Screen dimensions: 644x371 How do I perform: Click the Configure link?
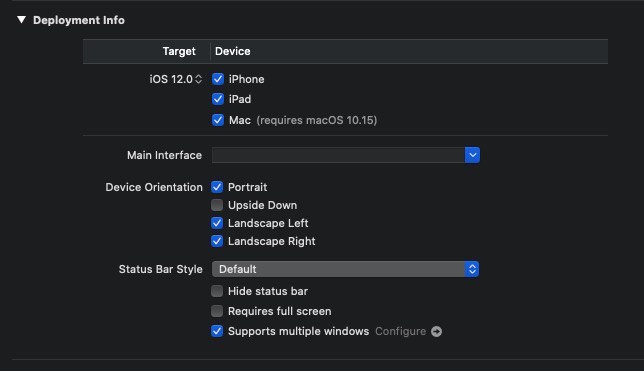(400, 331)
